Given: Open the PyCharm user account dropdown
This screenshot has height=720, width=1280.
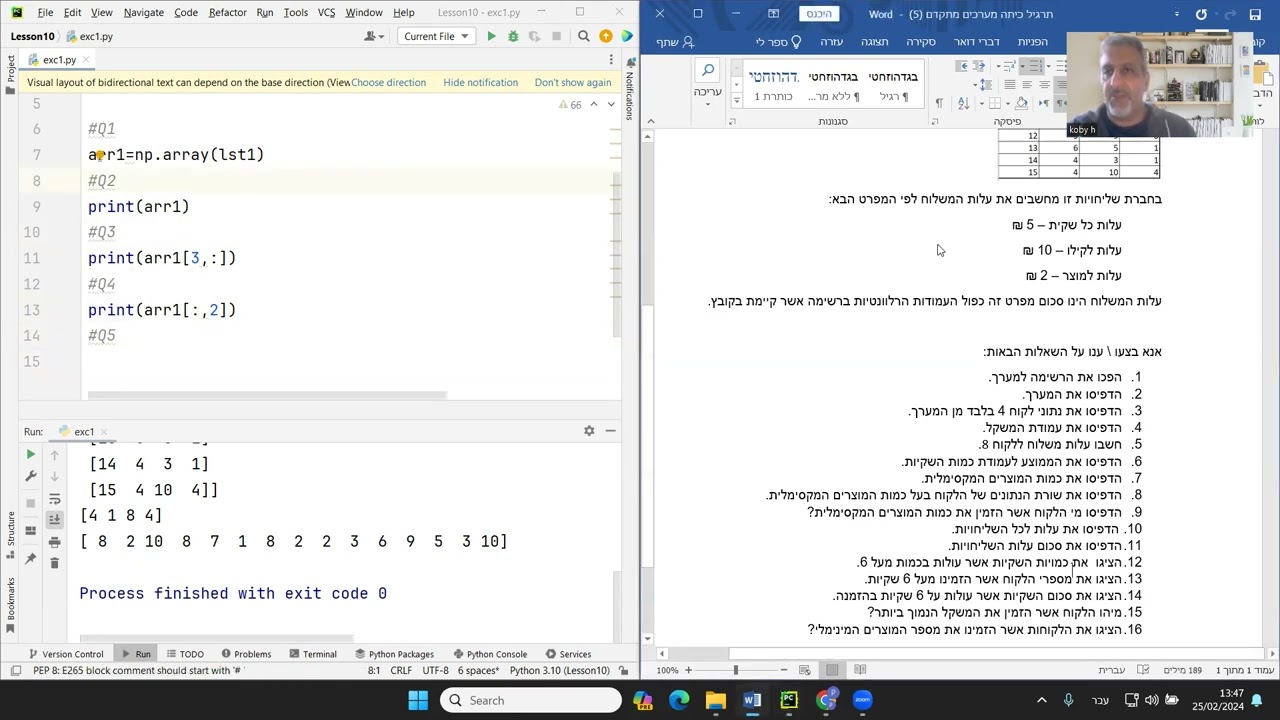Looking at the screenshot, I should point(375,36).
